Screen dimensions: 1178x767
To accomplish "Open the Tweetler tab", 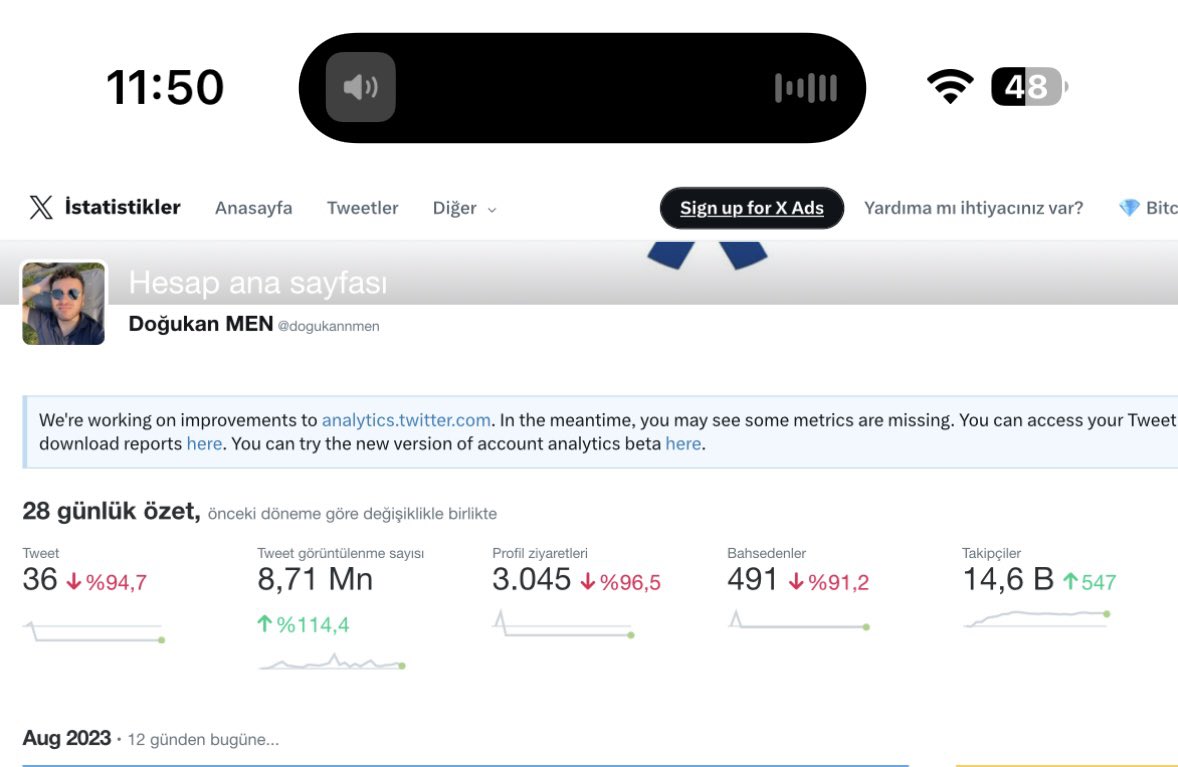I will pos(363,208).
